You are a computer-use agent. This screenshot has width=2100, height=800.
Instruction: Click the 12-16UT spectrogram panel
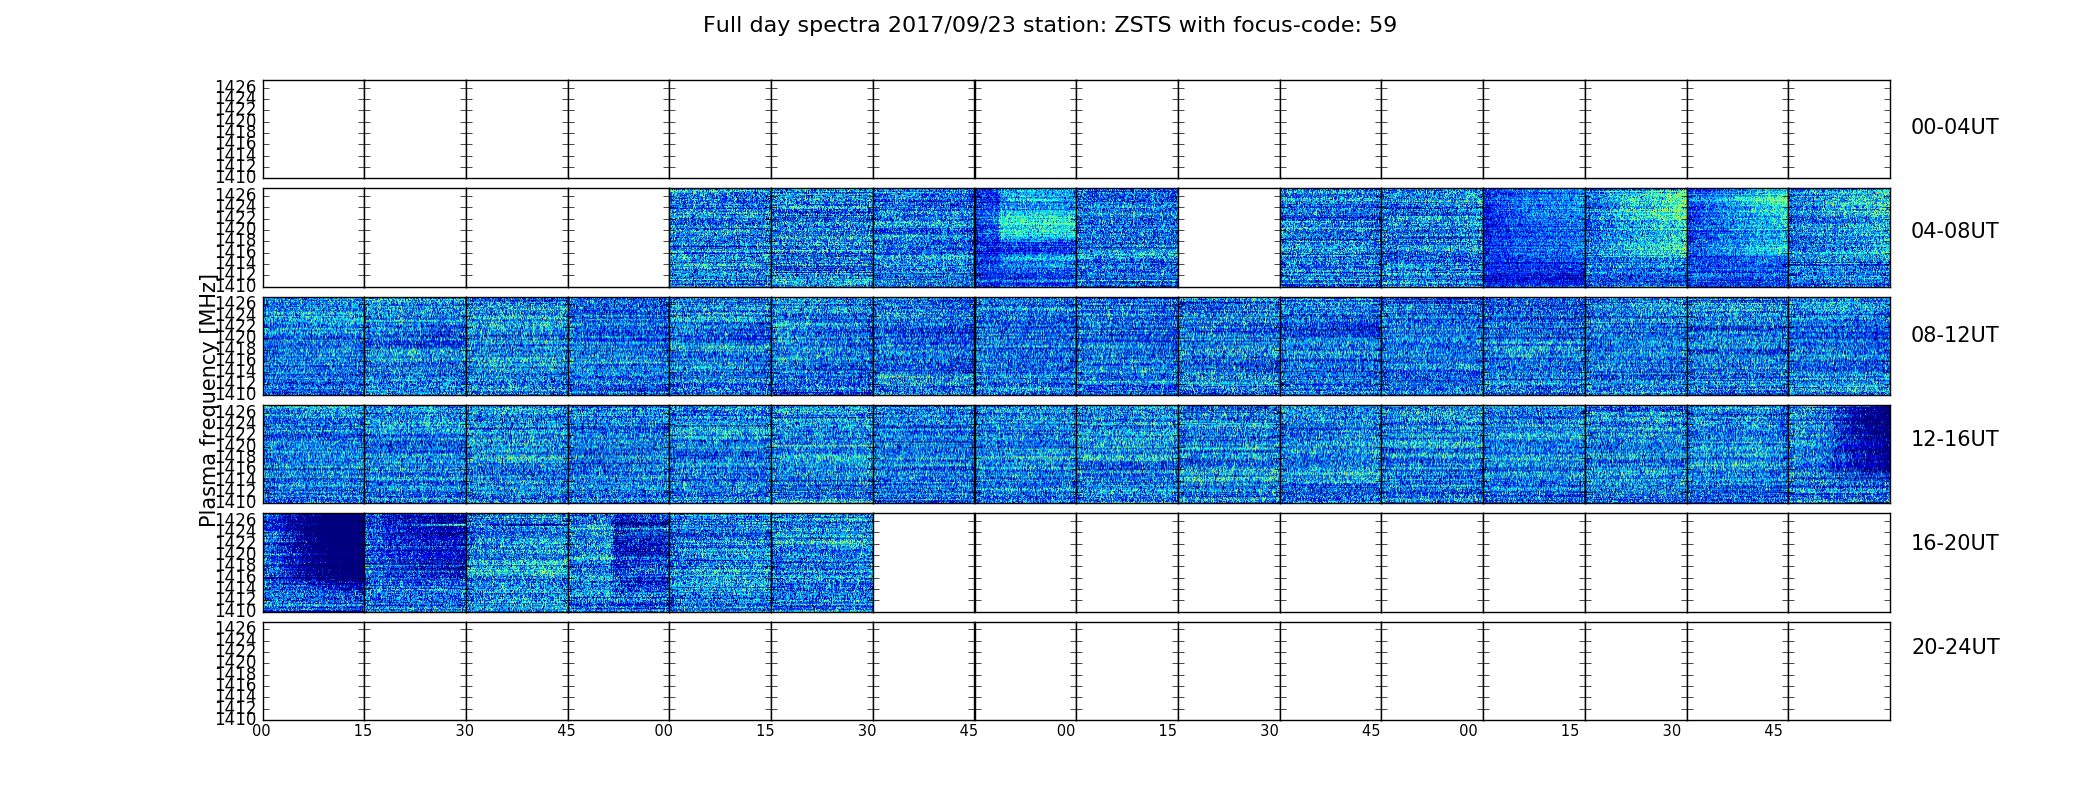(x=1076, y=454)
